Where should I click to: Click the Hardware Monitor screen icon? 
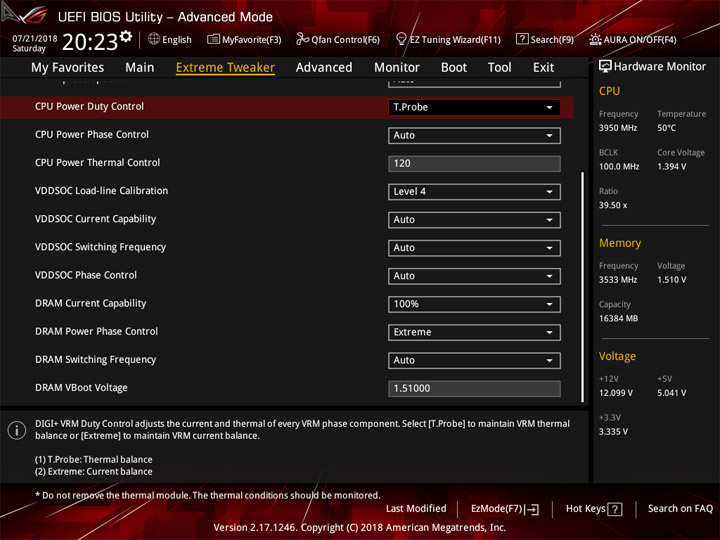click(x=605, y=67)
